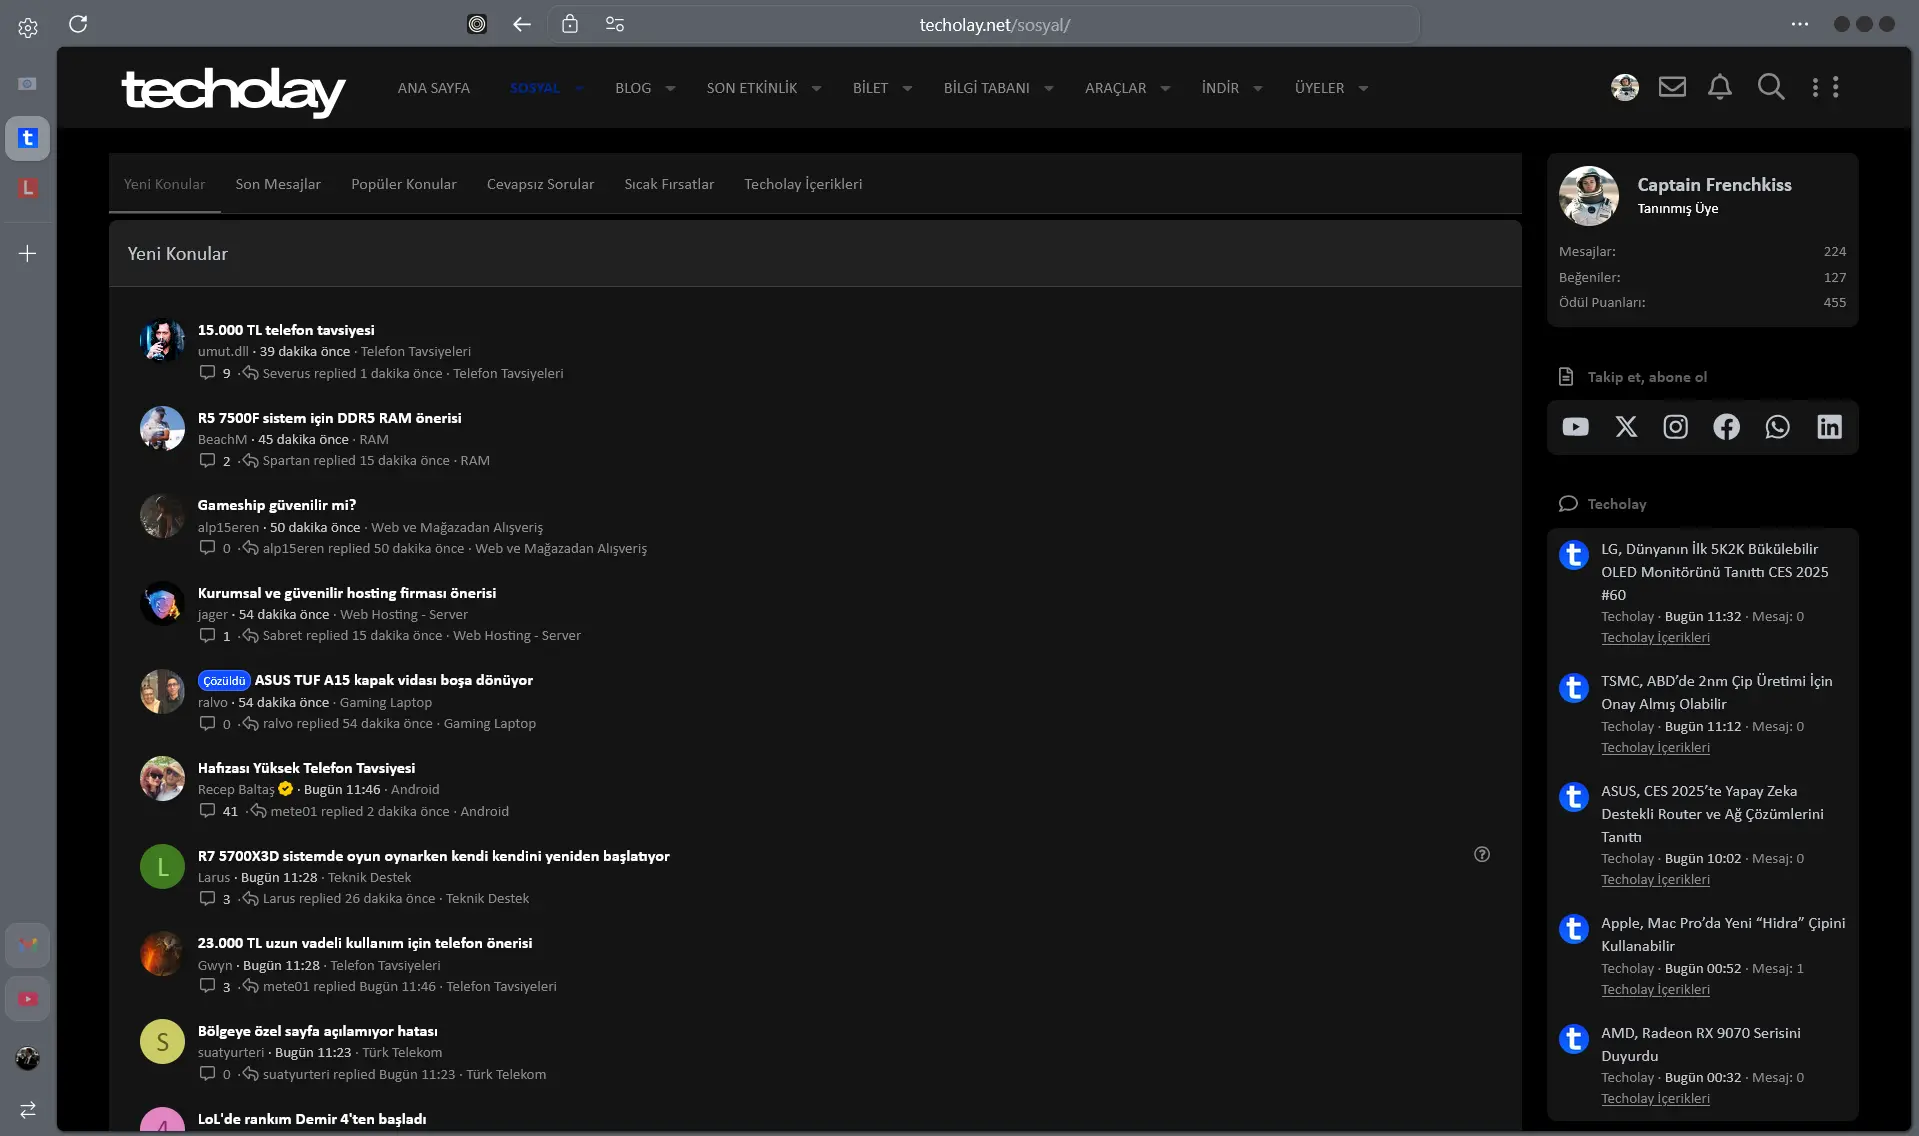Click the question mark icon on R7 5700X3D thread
This screenshot has height=1136, width=1919.
1482,854
